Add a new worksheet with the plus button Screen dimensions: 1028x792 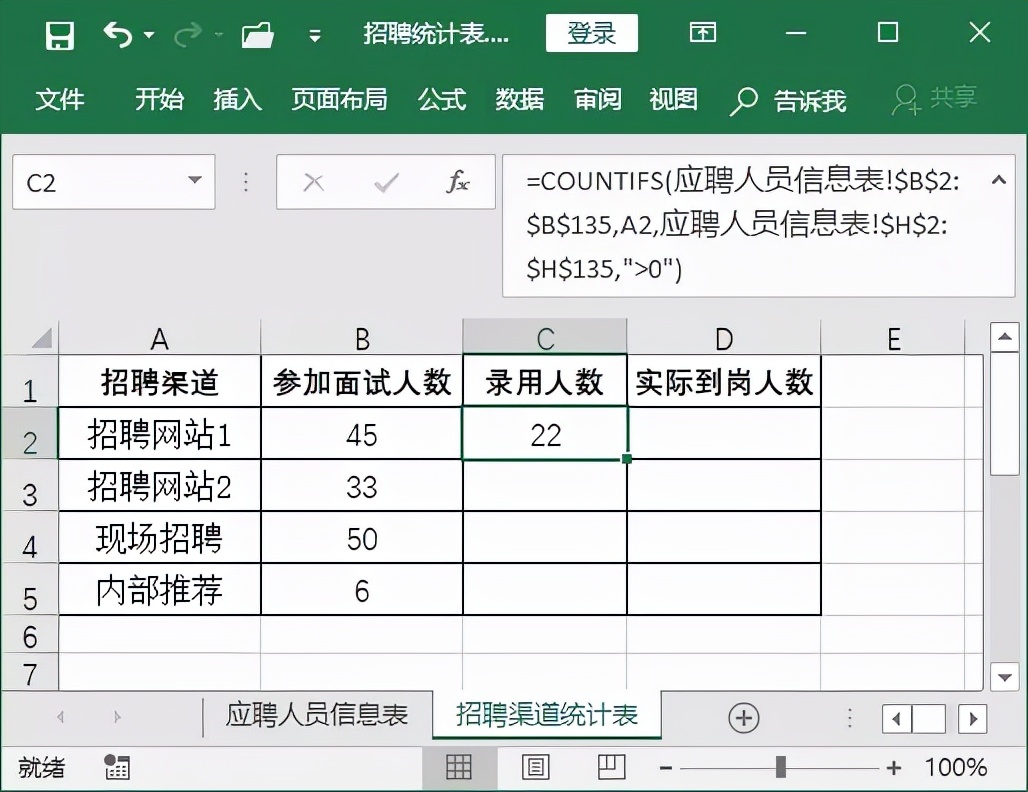746,717
